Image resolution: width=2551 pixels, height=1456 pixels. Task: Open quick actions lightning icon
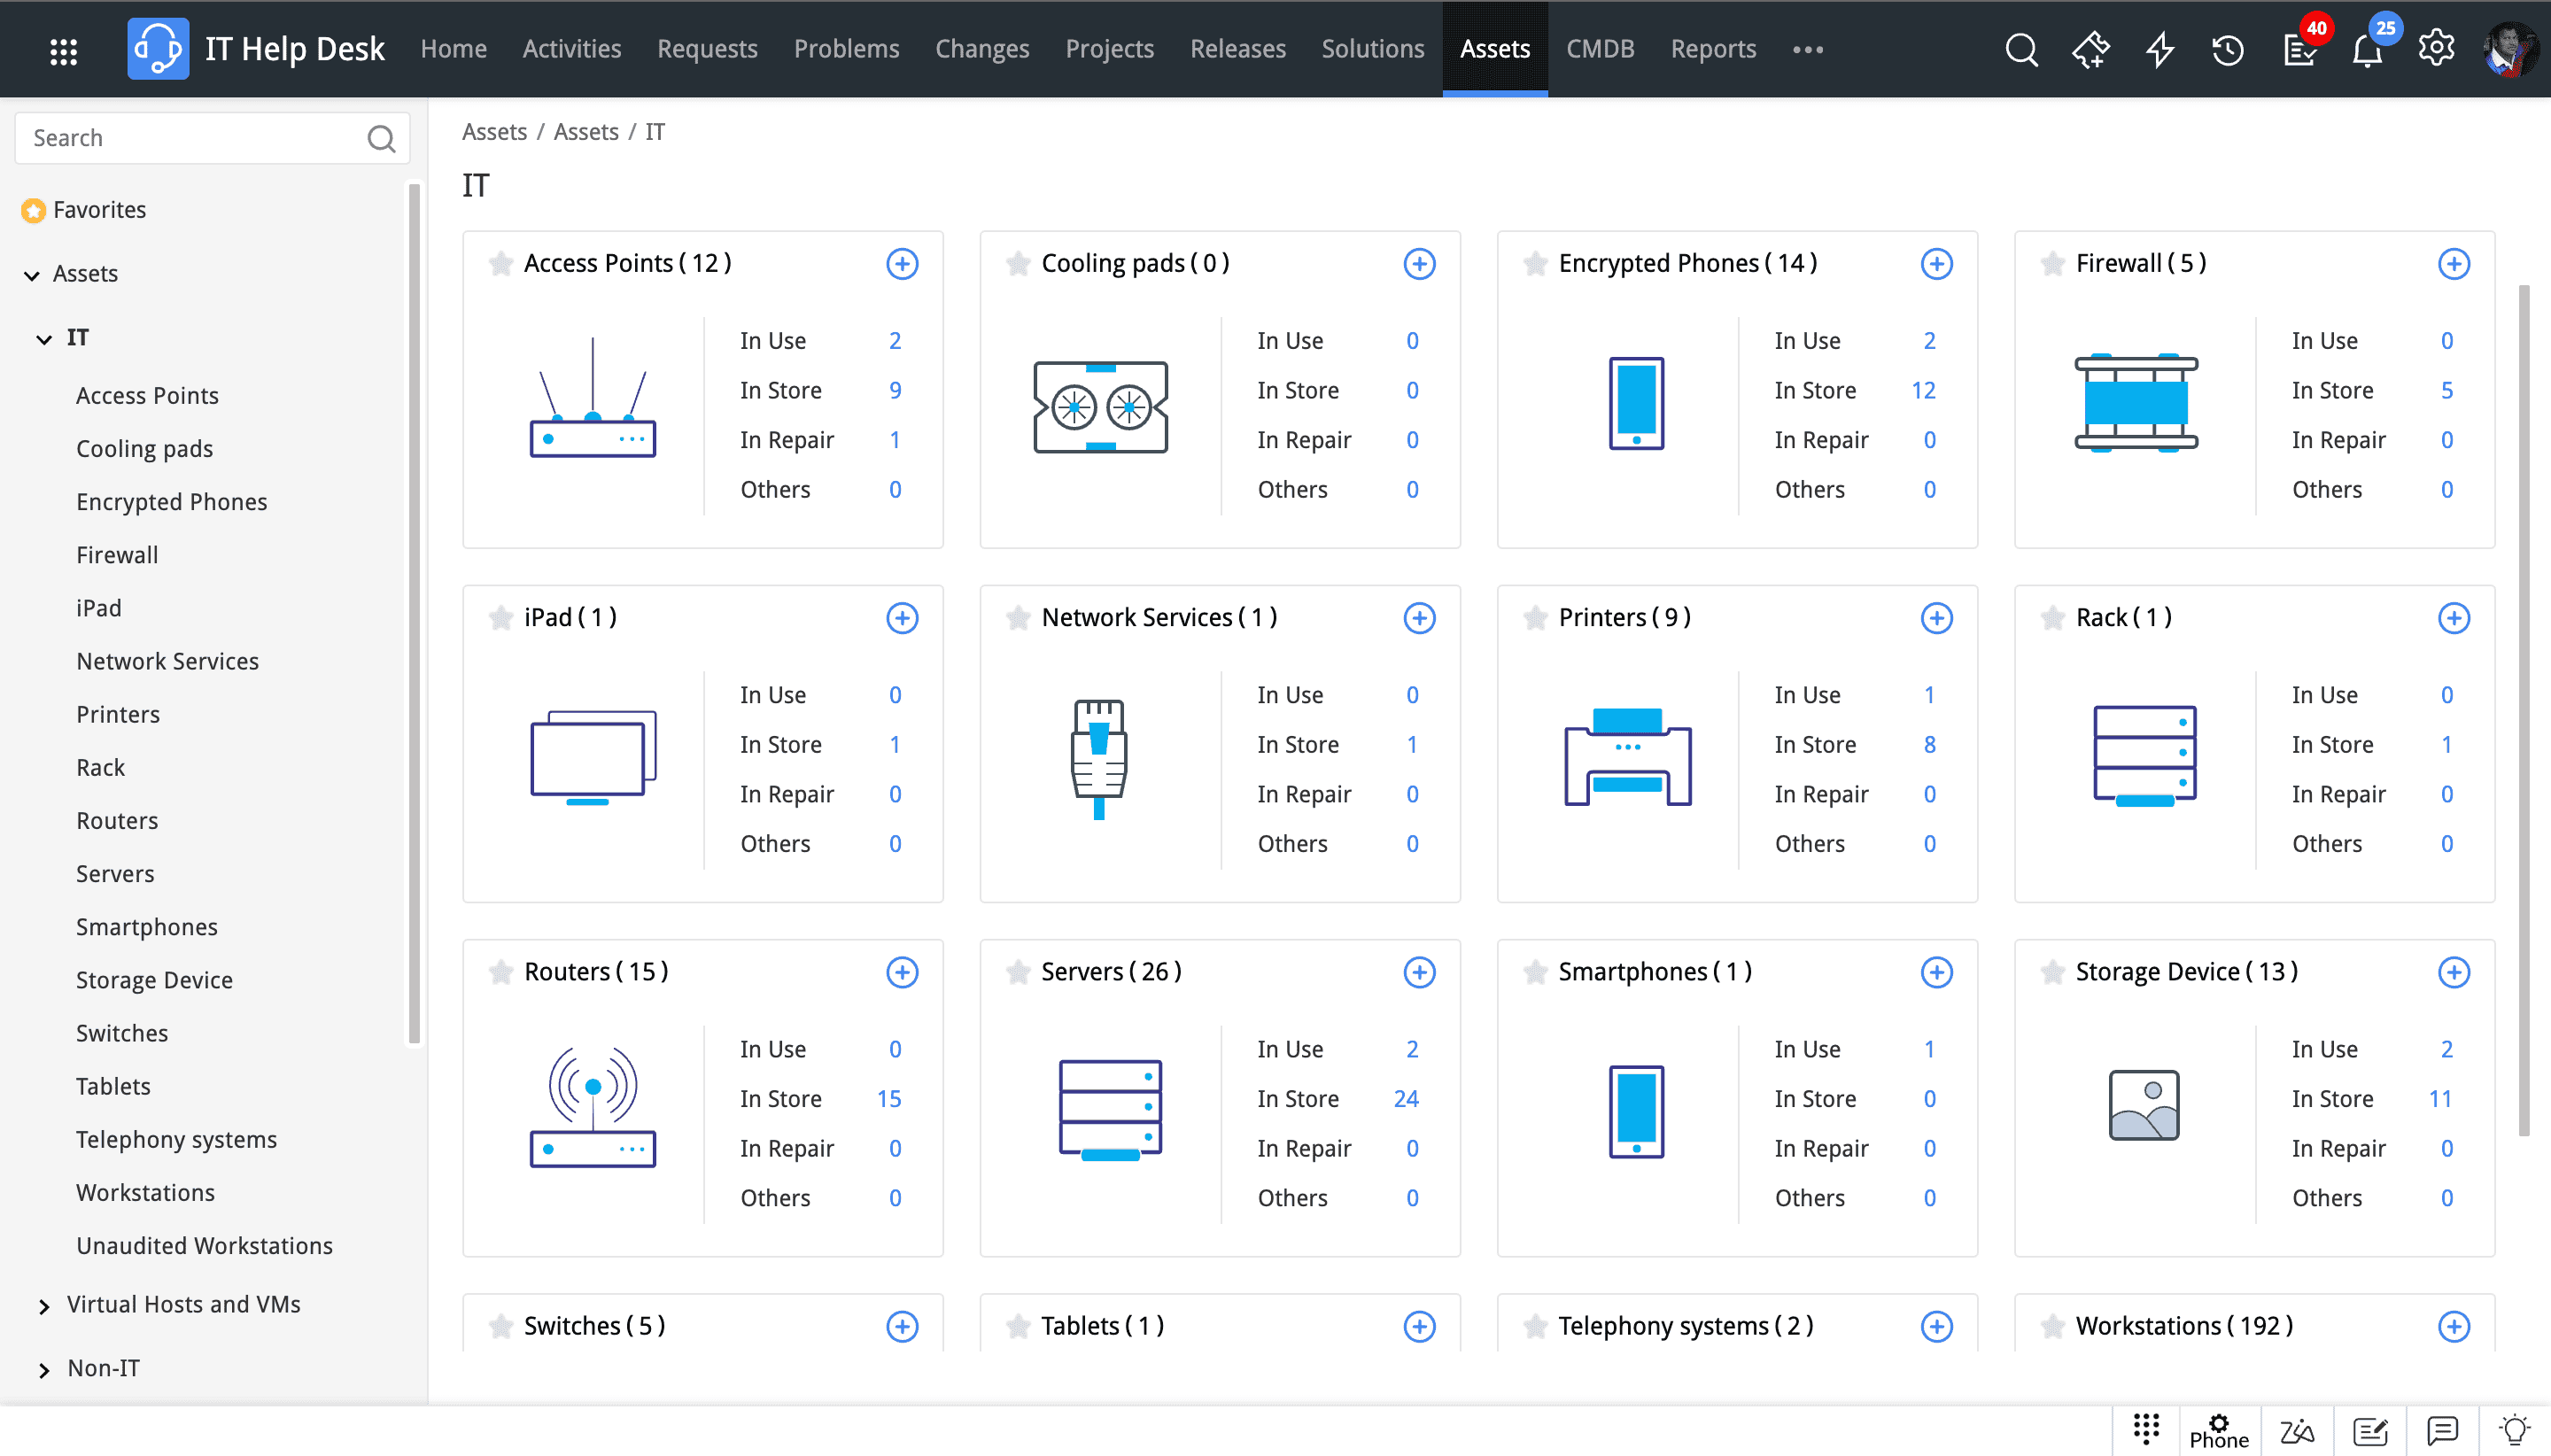(2160, 49)
